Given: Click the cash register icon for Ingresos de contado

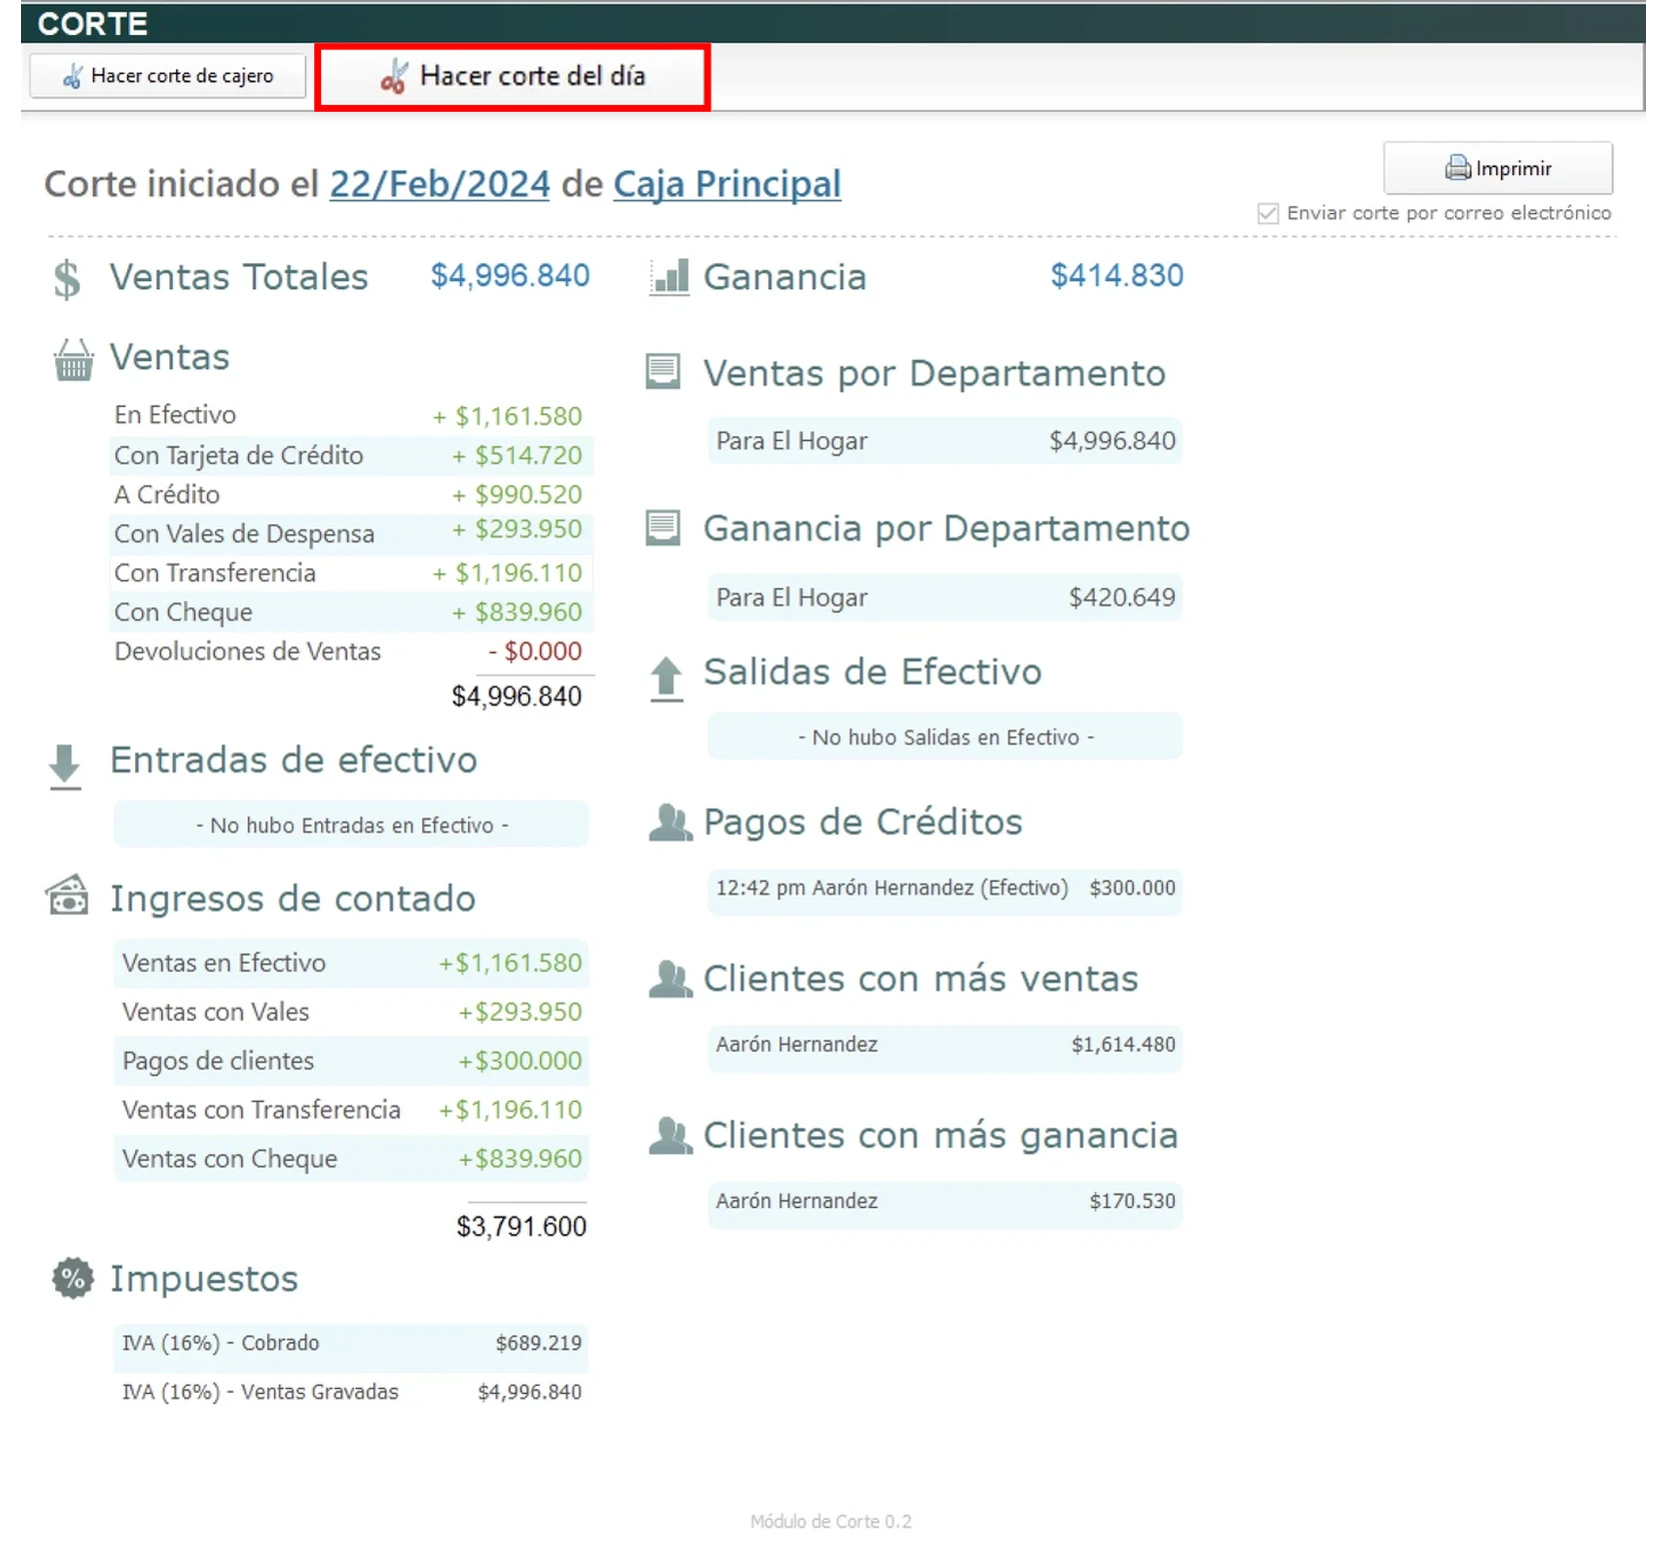Looking at the screenshot, I should pyautogui.click(x=68, y=896).
